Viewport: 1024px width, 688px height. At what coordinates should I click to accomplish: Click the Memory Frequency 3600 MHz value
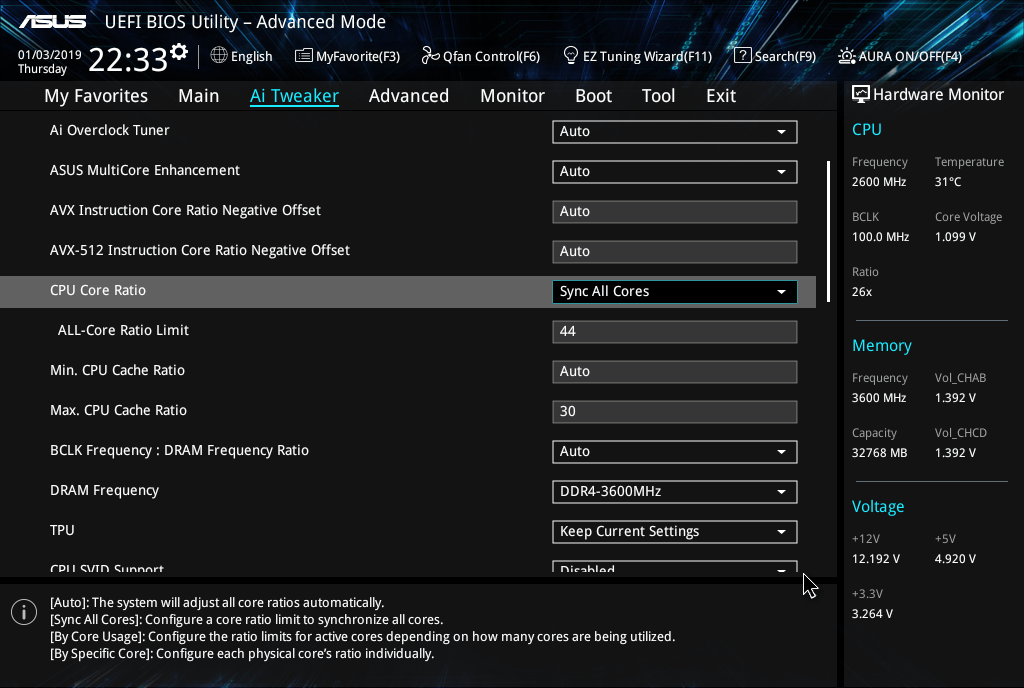(879, 398)
